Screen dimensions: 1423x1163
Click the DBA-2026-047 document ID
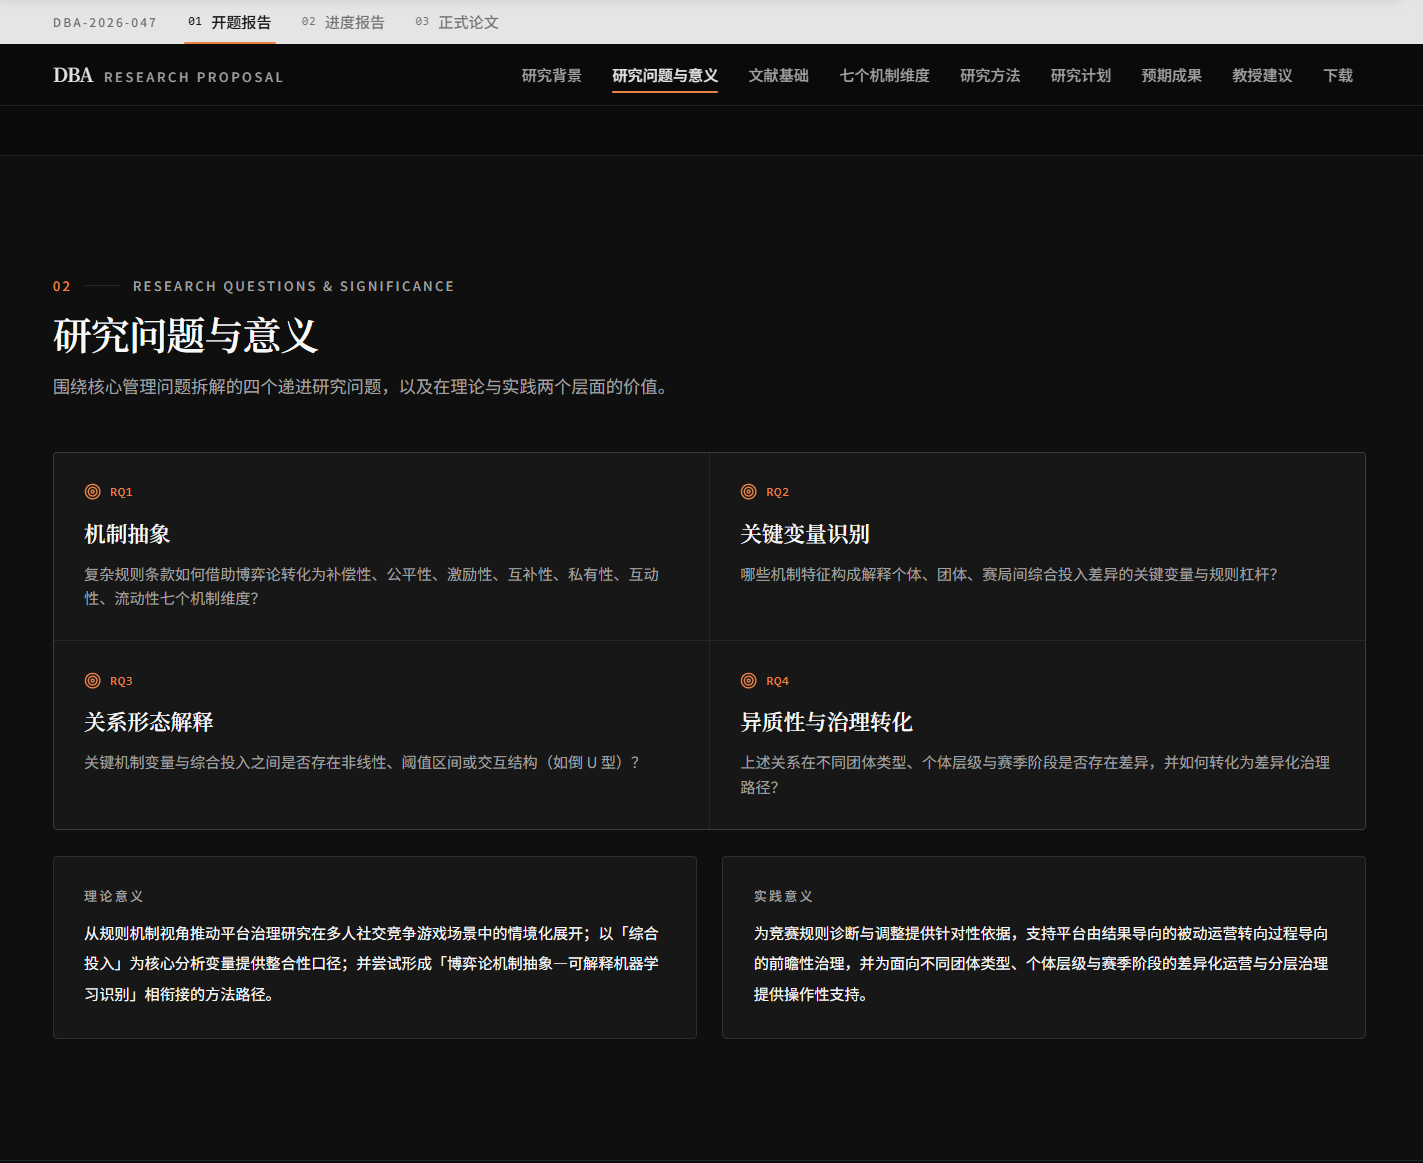click(x=105, y=23)
